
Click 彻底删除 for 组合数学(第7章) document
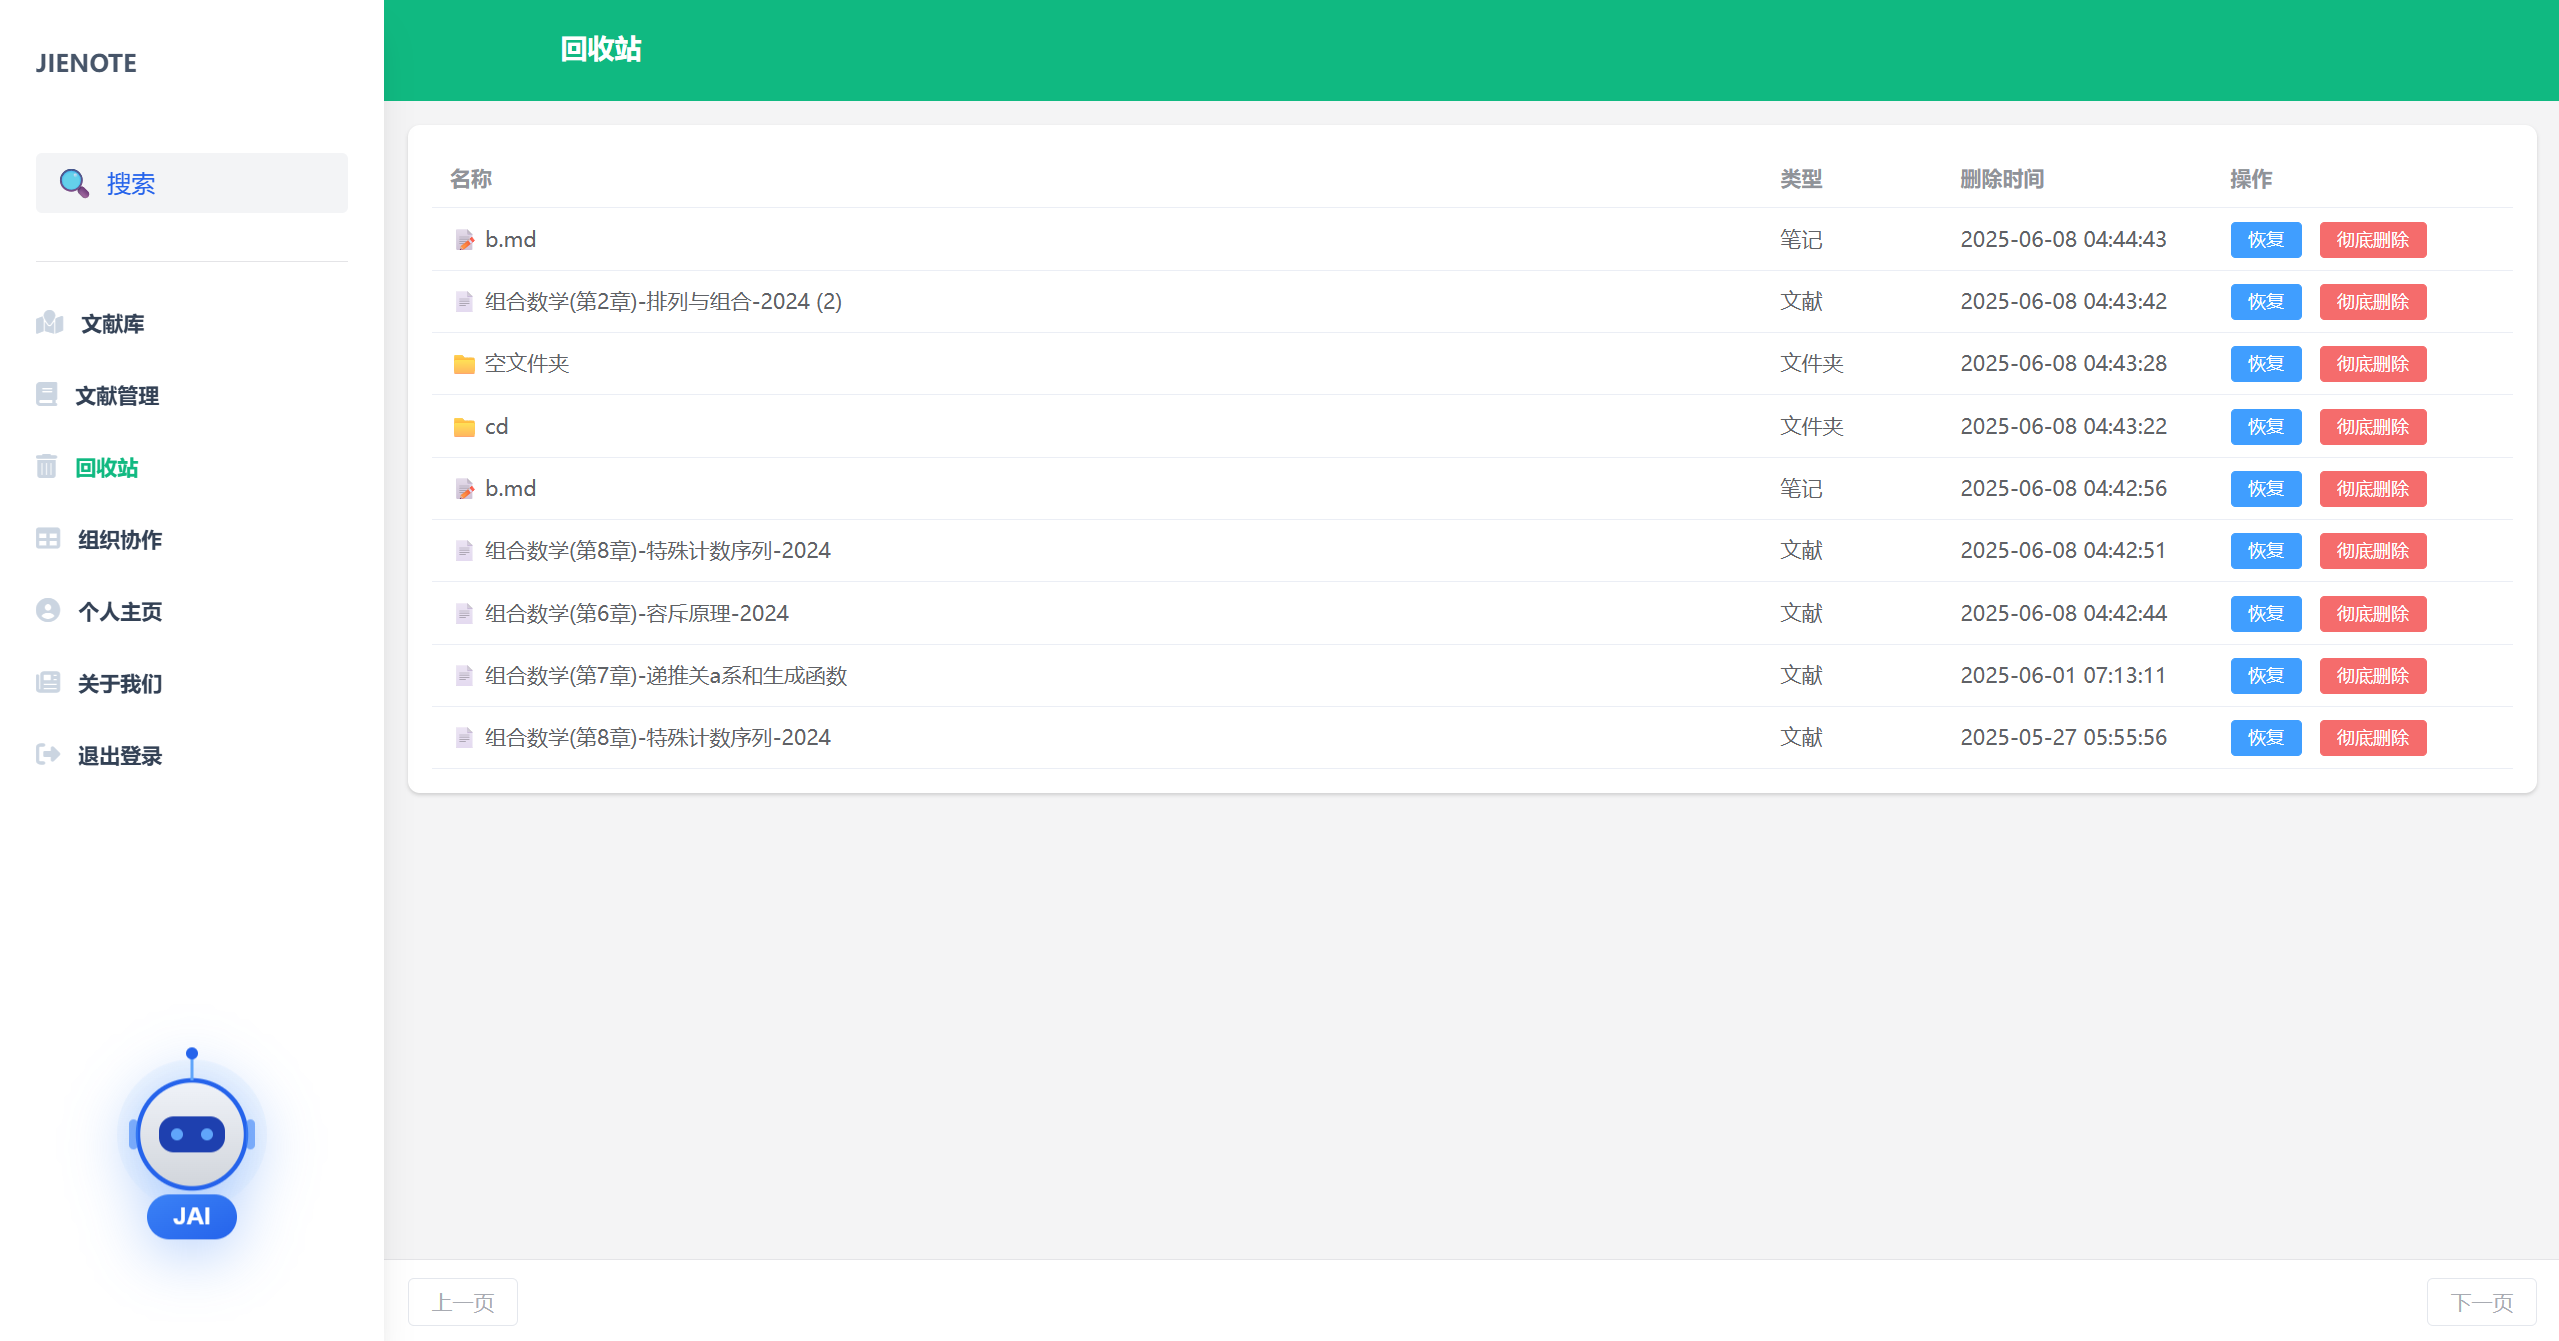point(2372,676)
